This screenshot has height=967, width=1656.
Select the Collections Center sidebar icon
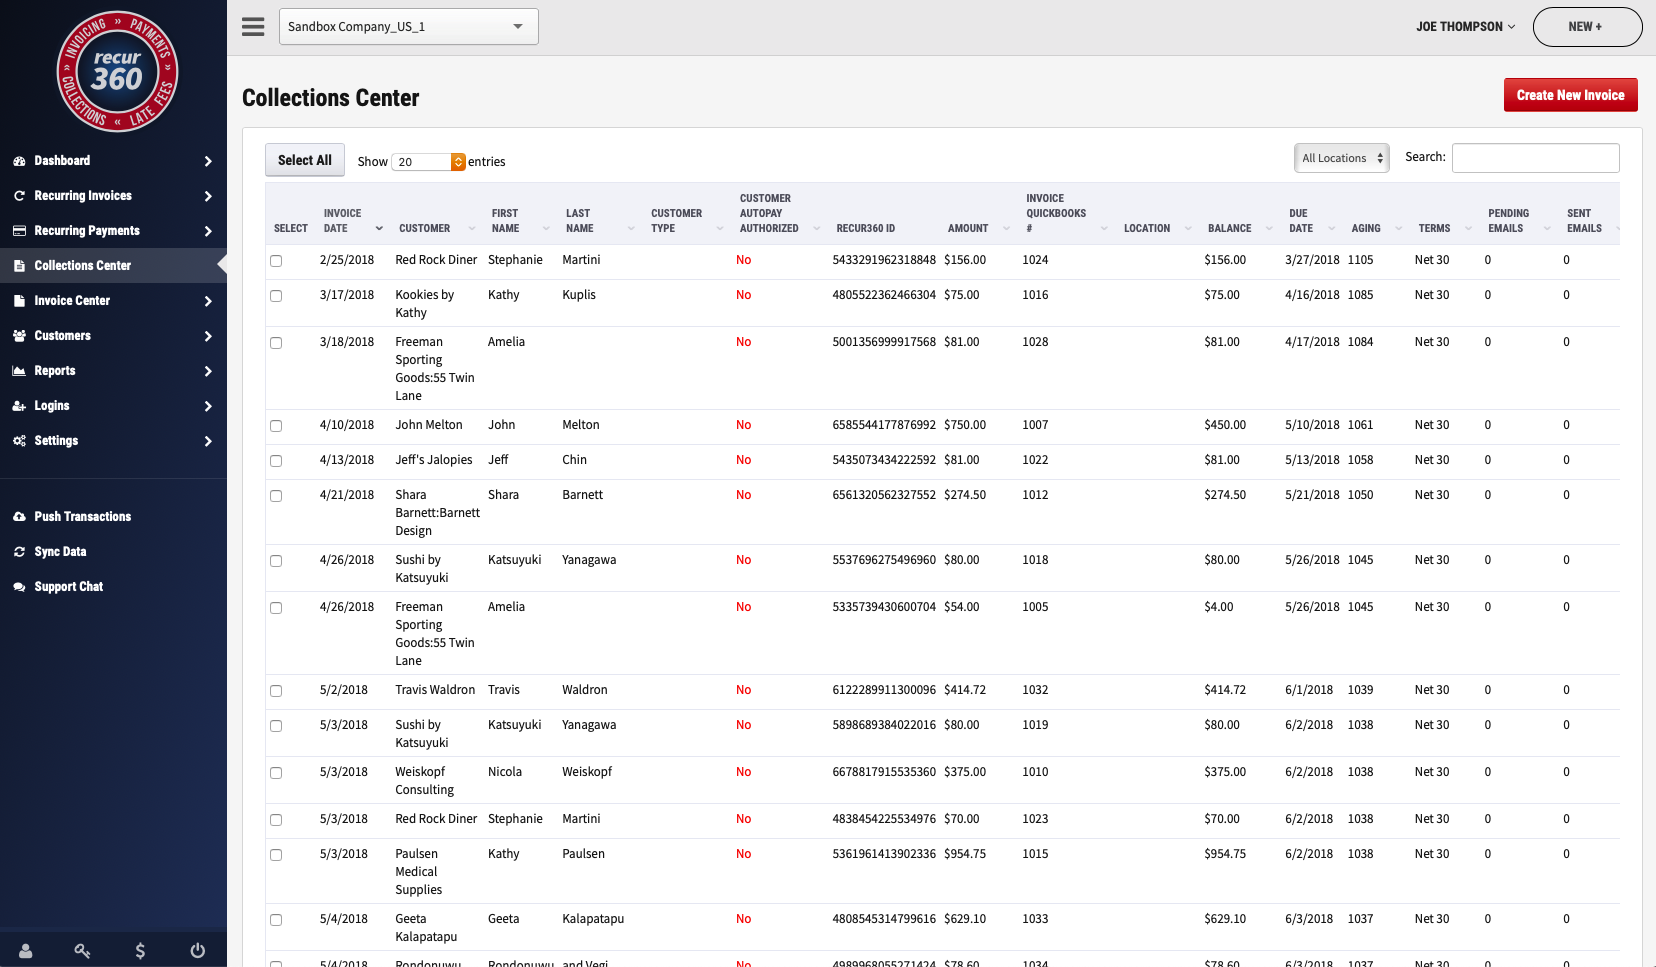pyautogui.click(x=19, y=265)
